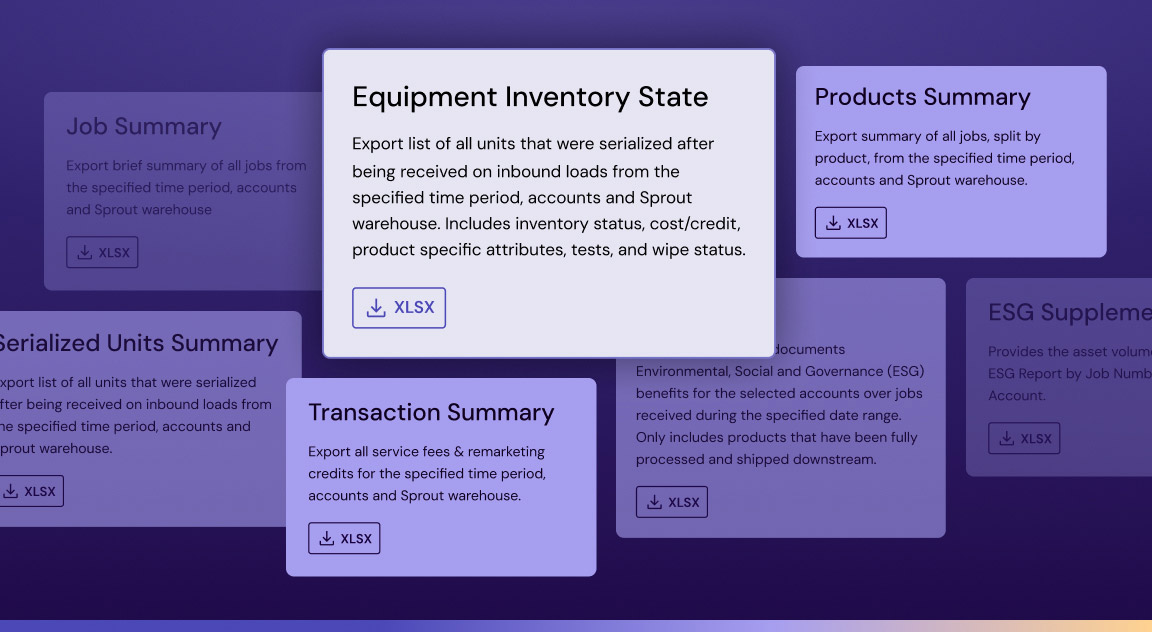
Task: Click the Job Summary download icon
Action: [84, 253]
